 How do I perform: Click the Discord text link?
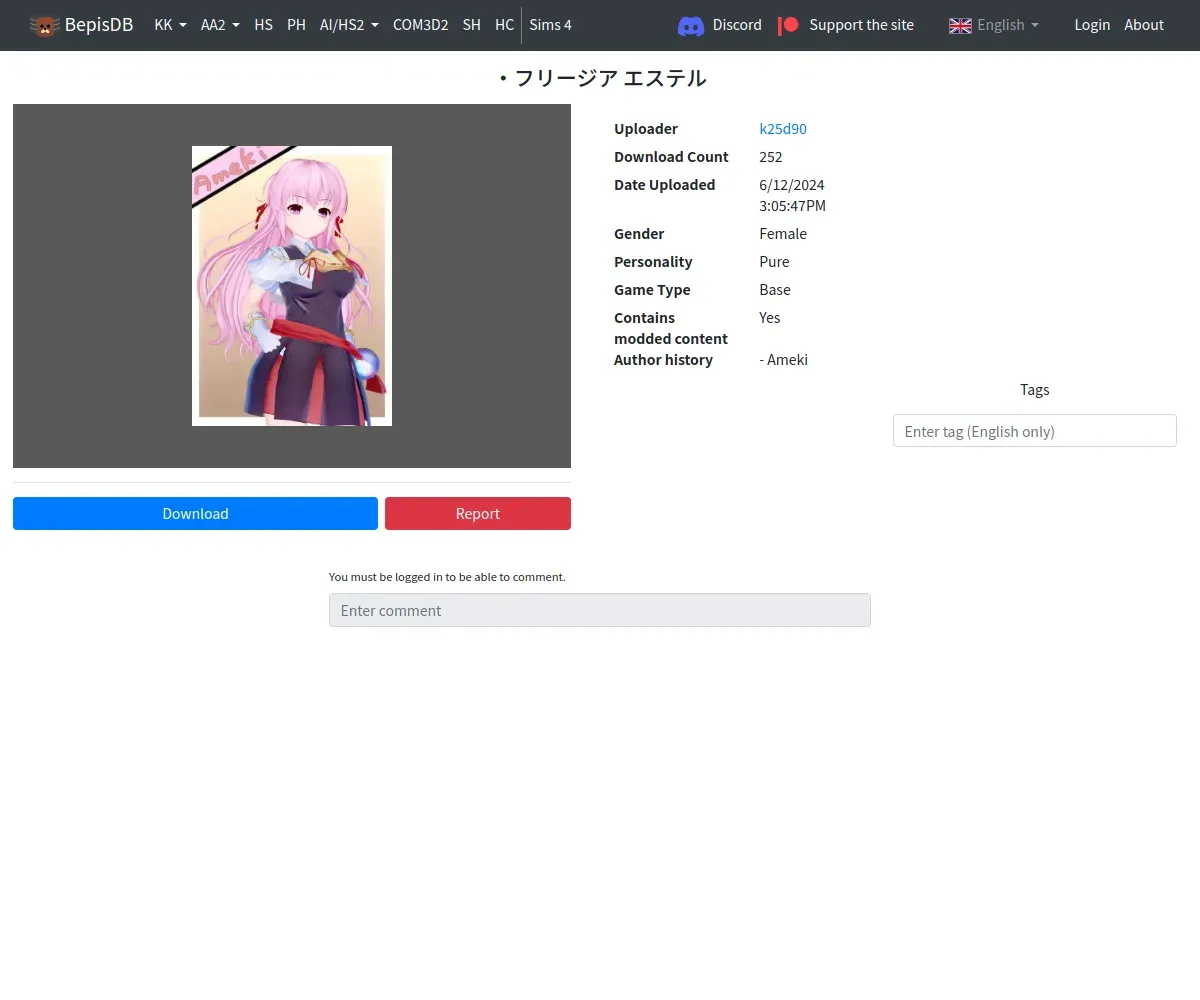pyautogui.click(x=737, y=25)
